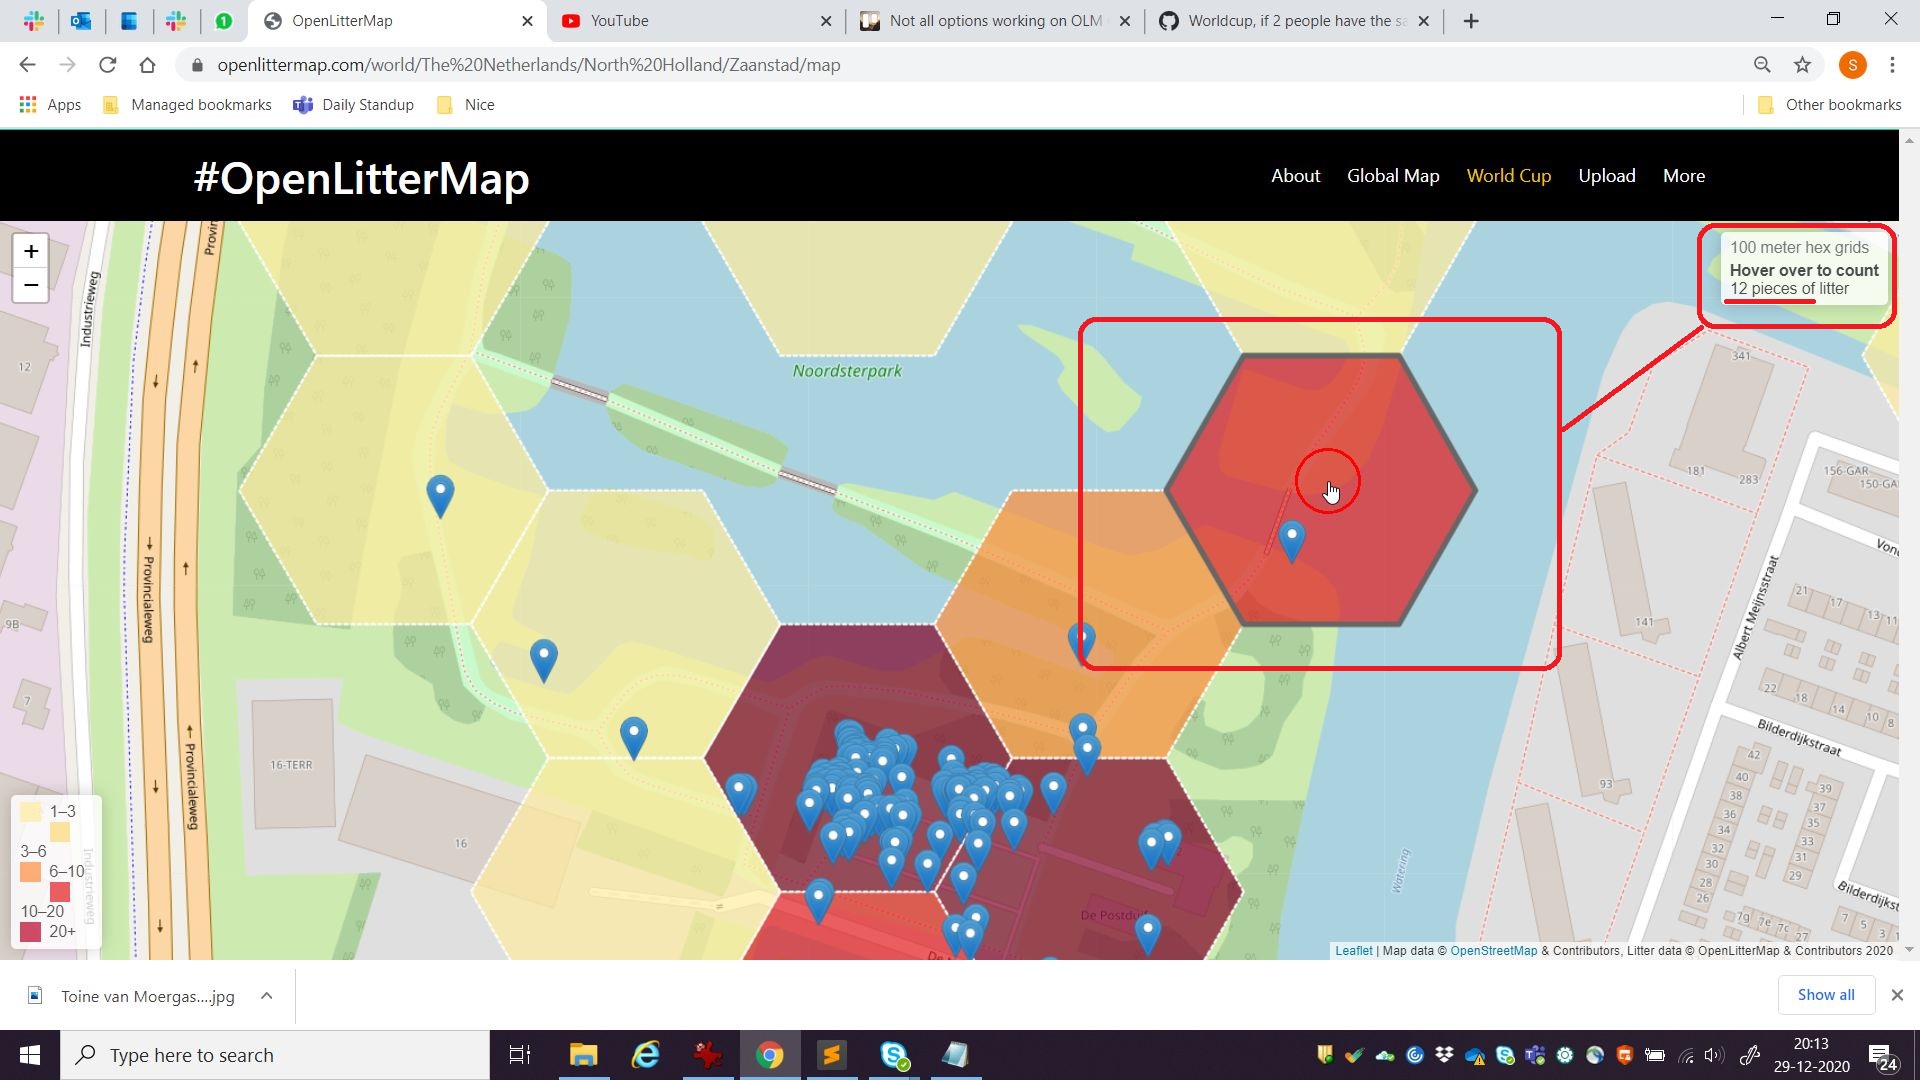Open the OpenStreetMap attribution link
Image resolution: width=1920 pixels, height=1080 pixels.
pos(1493,951)
